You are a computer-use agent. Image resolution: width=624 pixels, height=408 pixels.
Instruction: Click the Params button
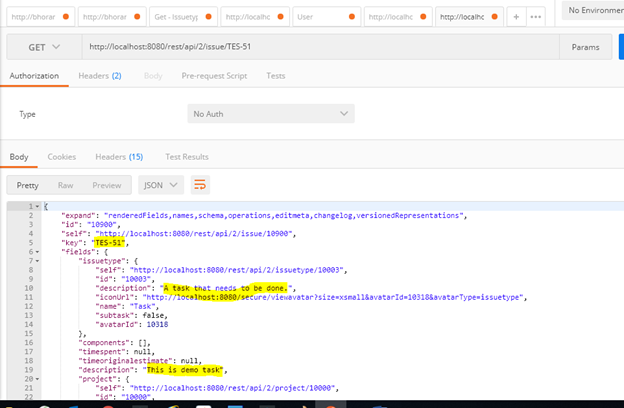tap(584, 47)
